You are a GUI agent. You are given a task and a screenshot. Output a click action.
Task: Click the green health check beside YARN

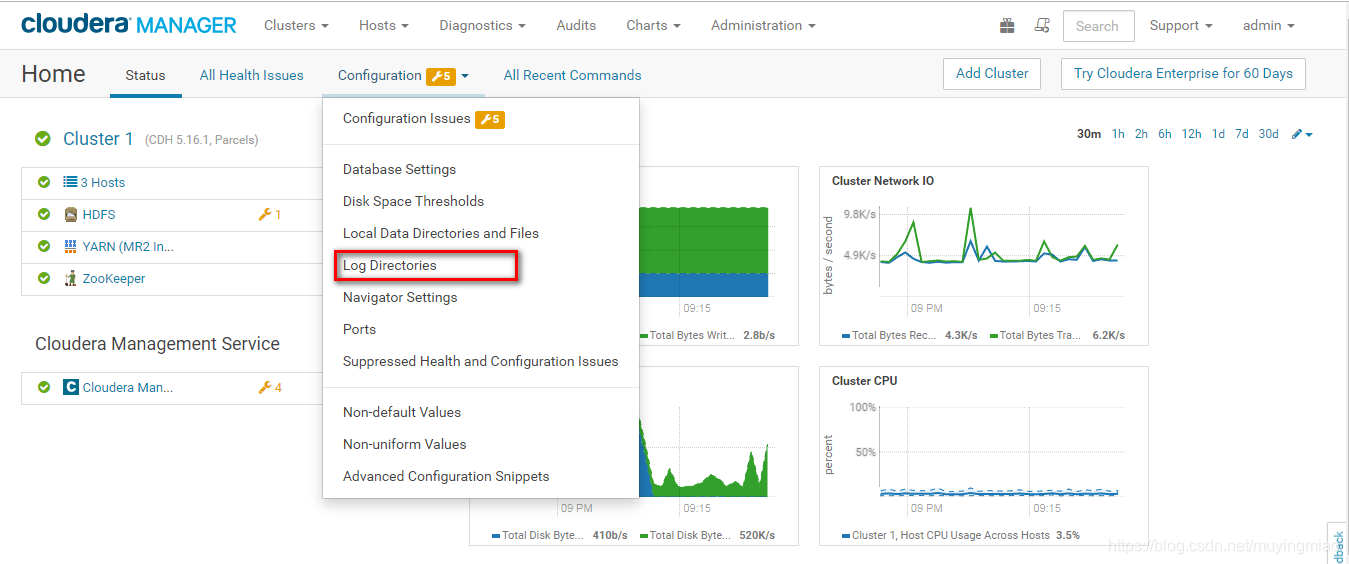pyautogui.click(x=44, y=246)
